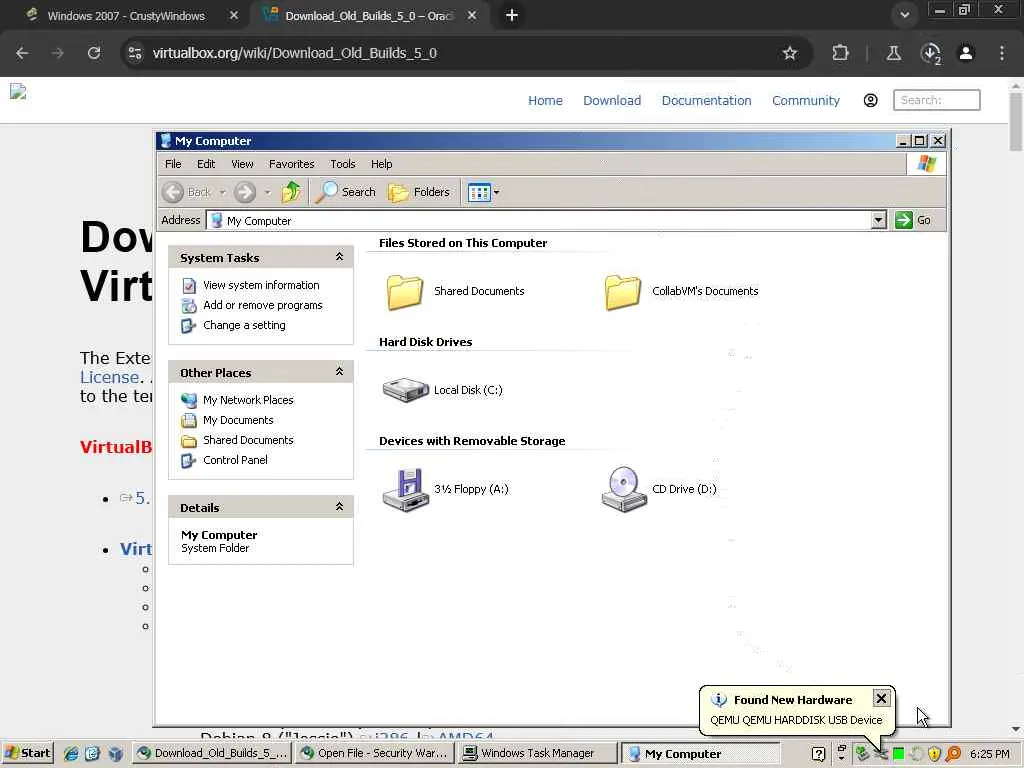The width and height of the screenshot is (1024, 768).
Task: Open the Back history dropdown arrow
Action: click(x=222, y=192)
